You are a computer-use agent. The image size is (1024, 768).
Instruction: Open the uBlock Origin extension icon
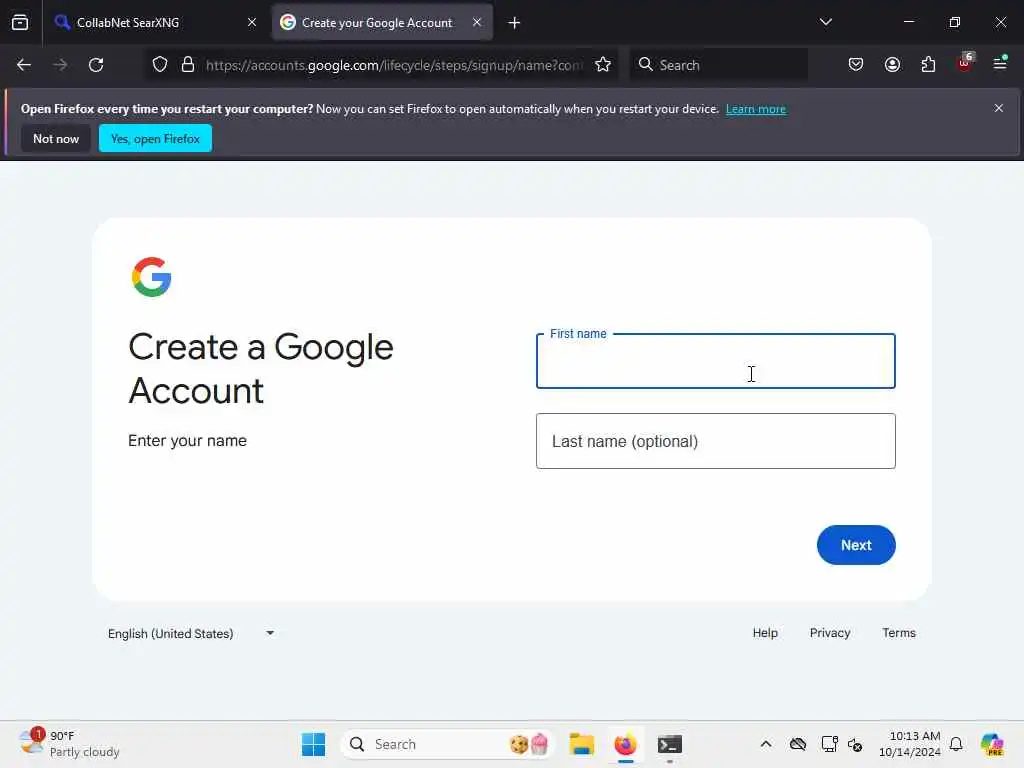point(965,63)
